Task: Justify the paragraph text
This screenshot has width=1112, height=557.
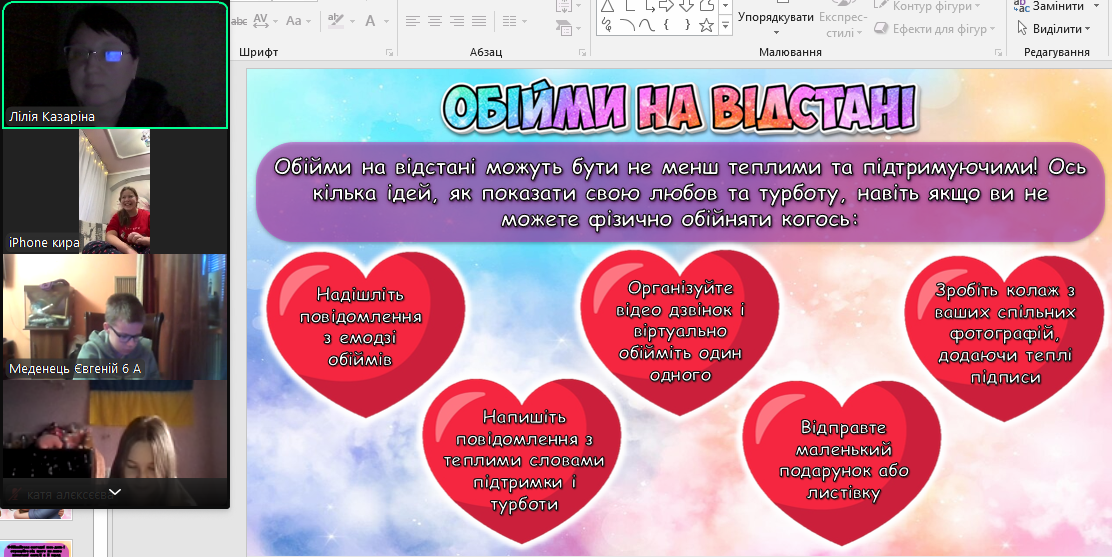Action: [x=481, y=20]
